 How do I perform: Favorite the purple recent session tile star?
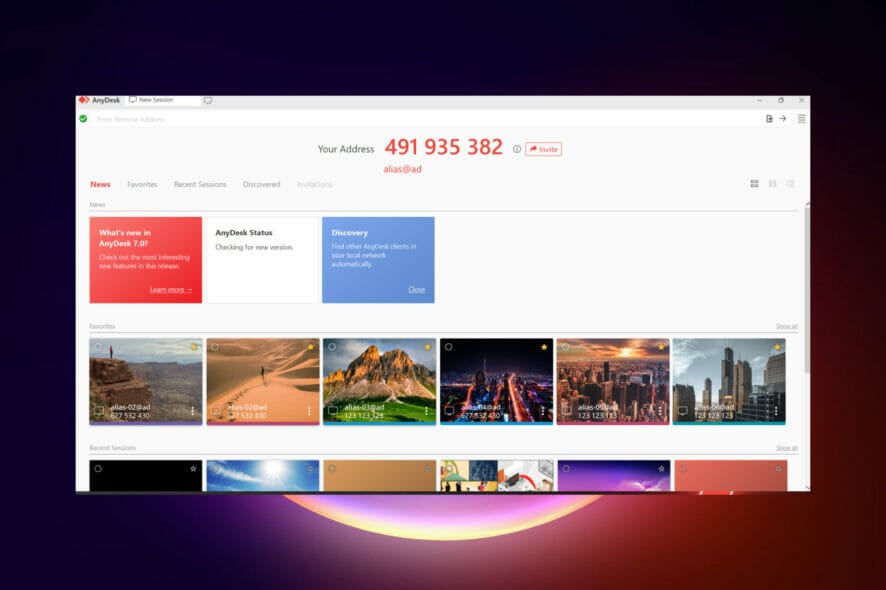661,468
